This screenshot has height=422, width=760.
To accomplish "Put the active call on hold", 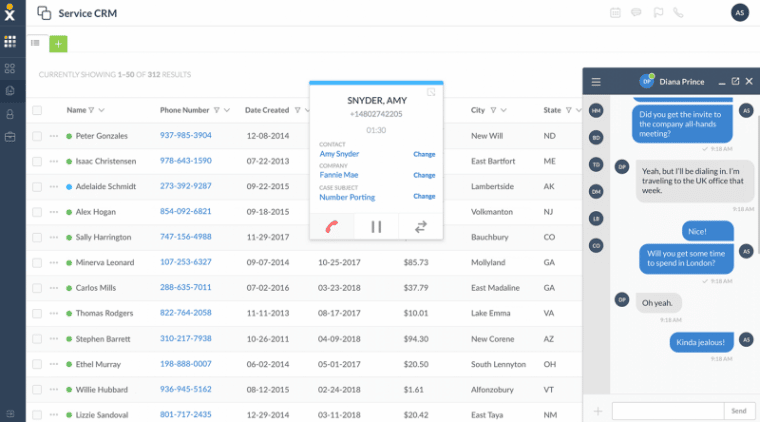I will pyautogui.click(x=376, y=227).
